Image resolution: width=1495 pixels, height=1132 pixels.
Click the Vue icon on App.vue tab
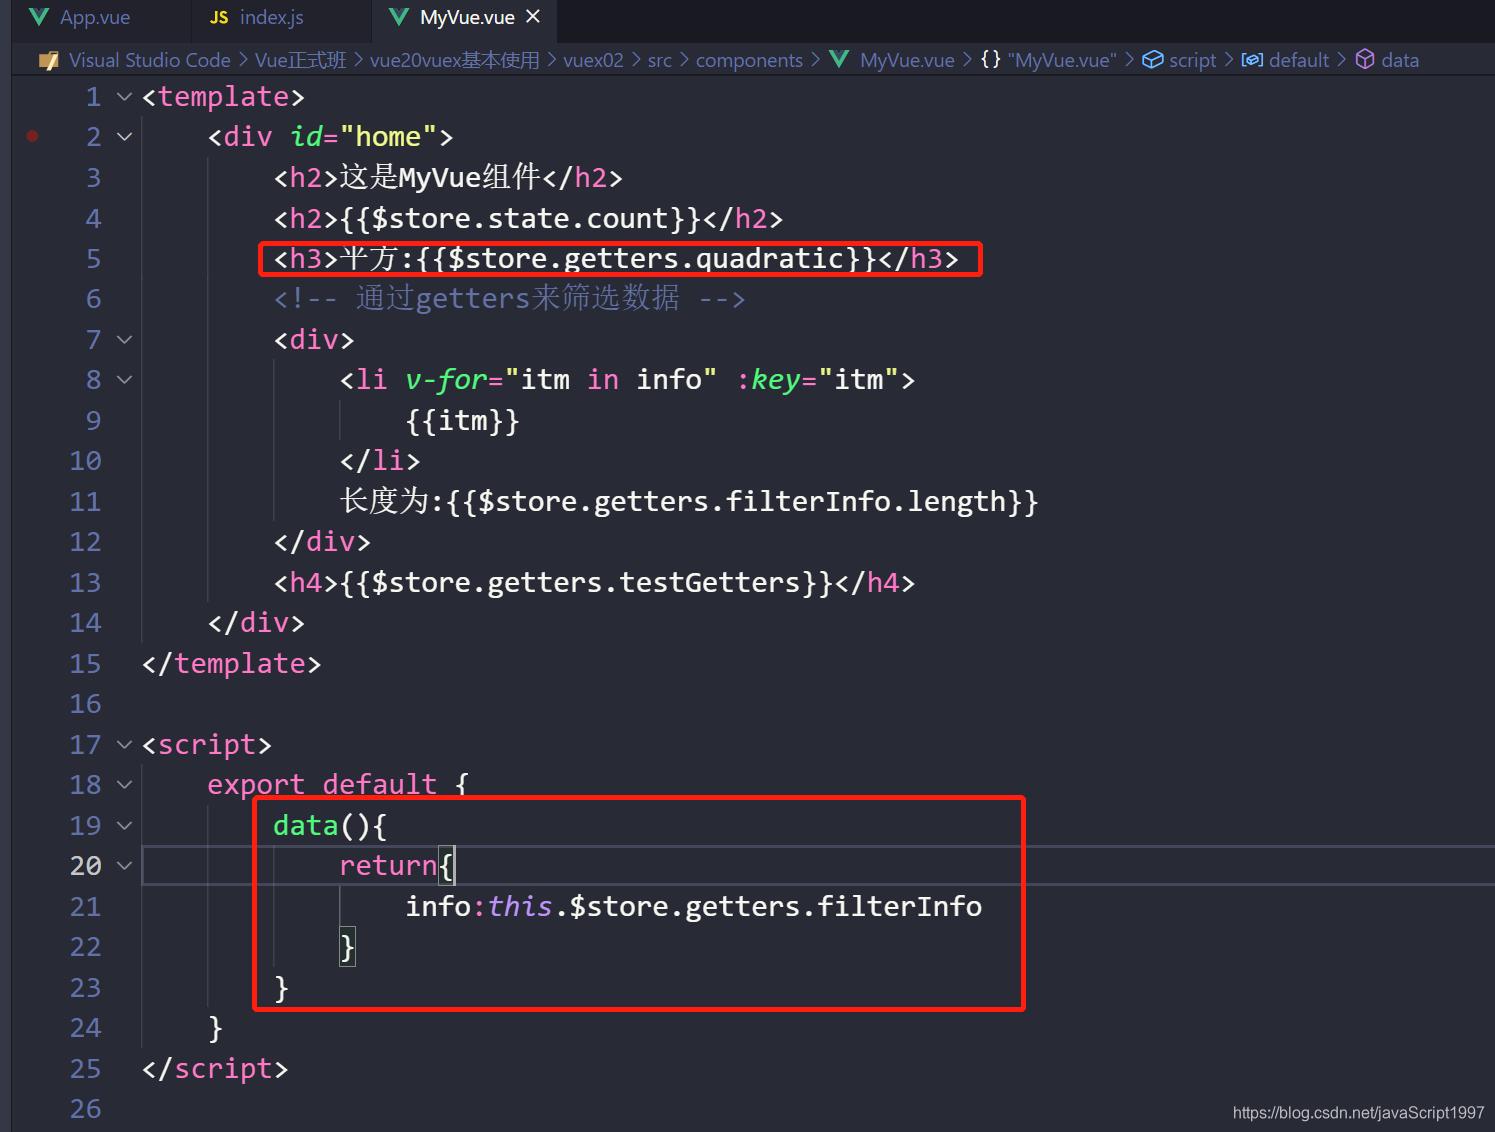pos(39,17)
